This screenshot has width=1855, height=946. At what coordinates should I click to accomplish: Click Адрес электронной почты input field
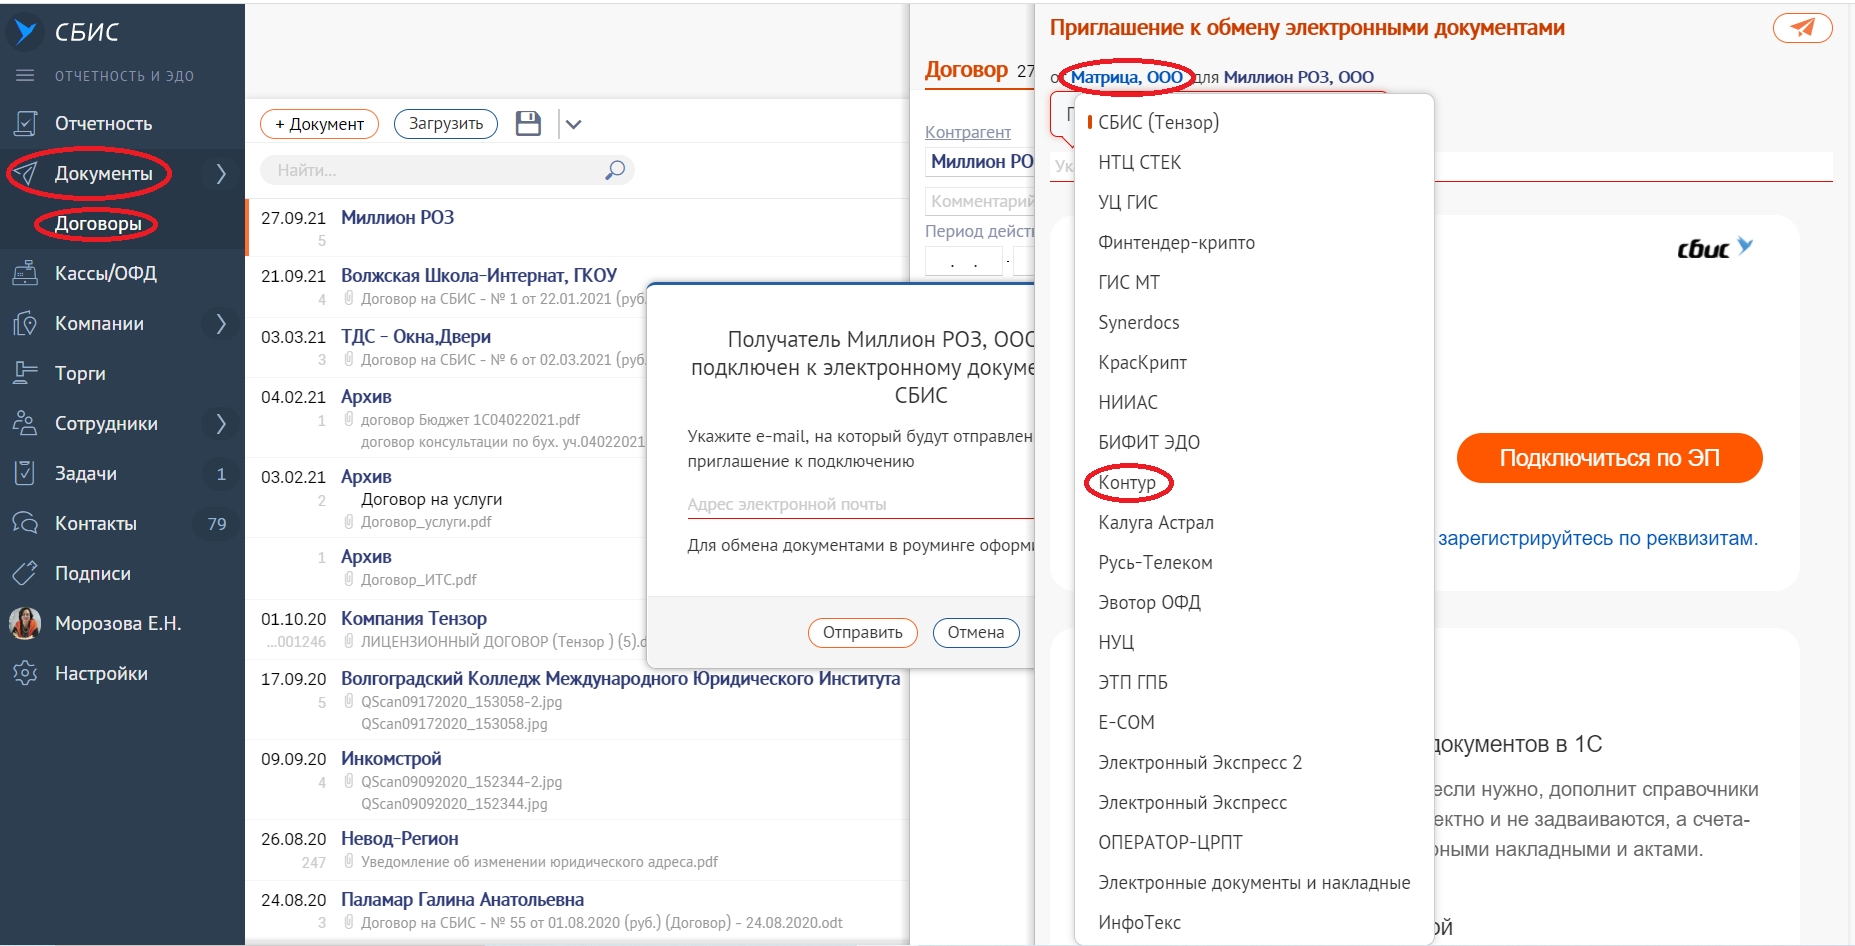pos(861,504)
